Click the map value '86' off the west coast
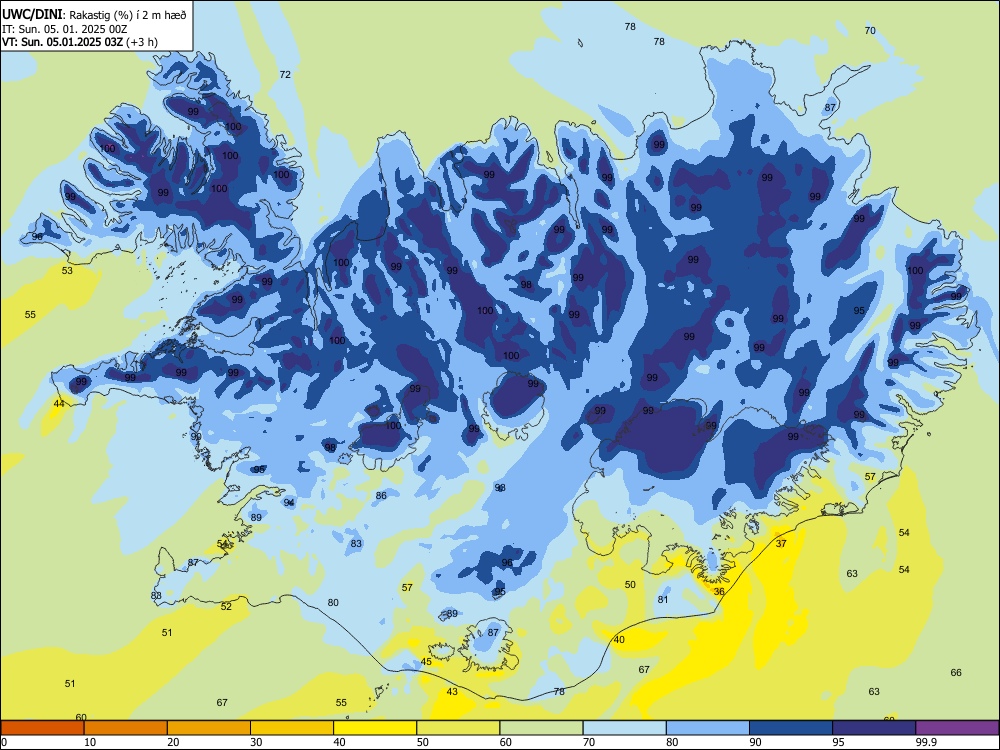1000x750 pixels. point(381,496)
